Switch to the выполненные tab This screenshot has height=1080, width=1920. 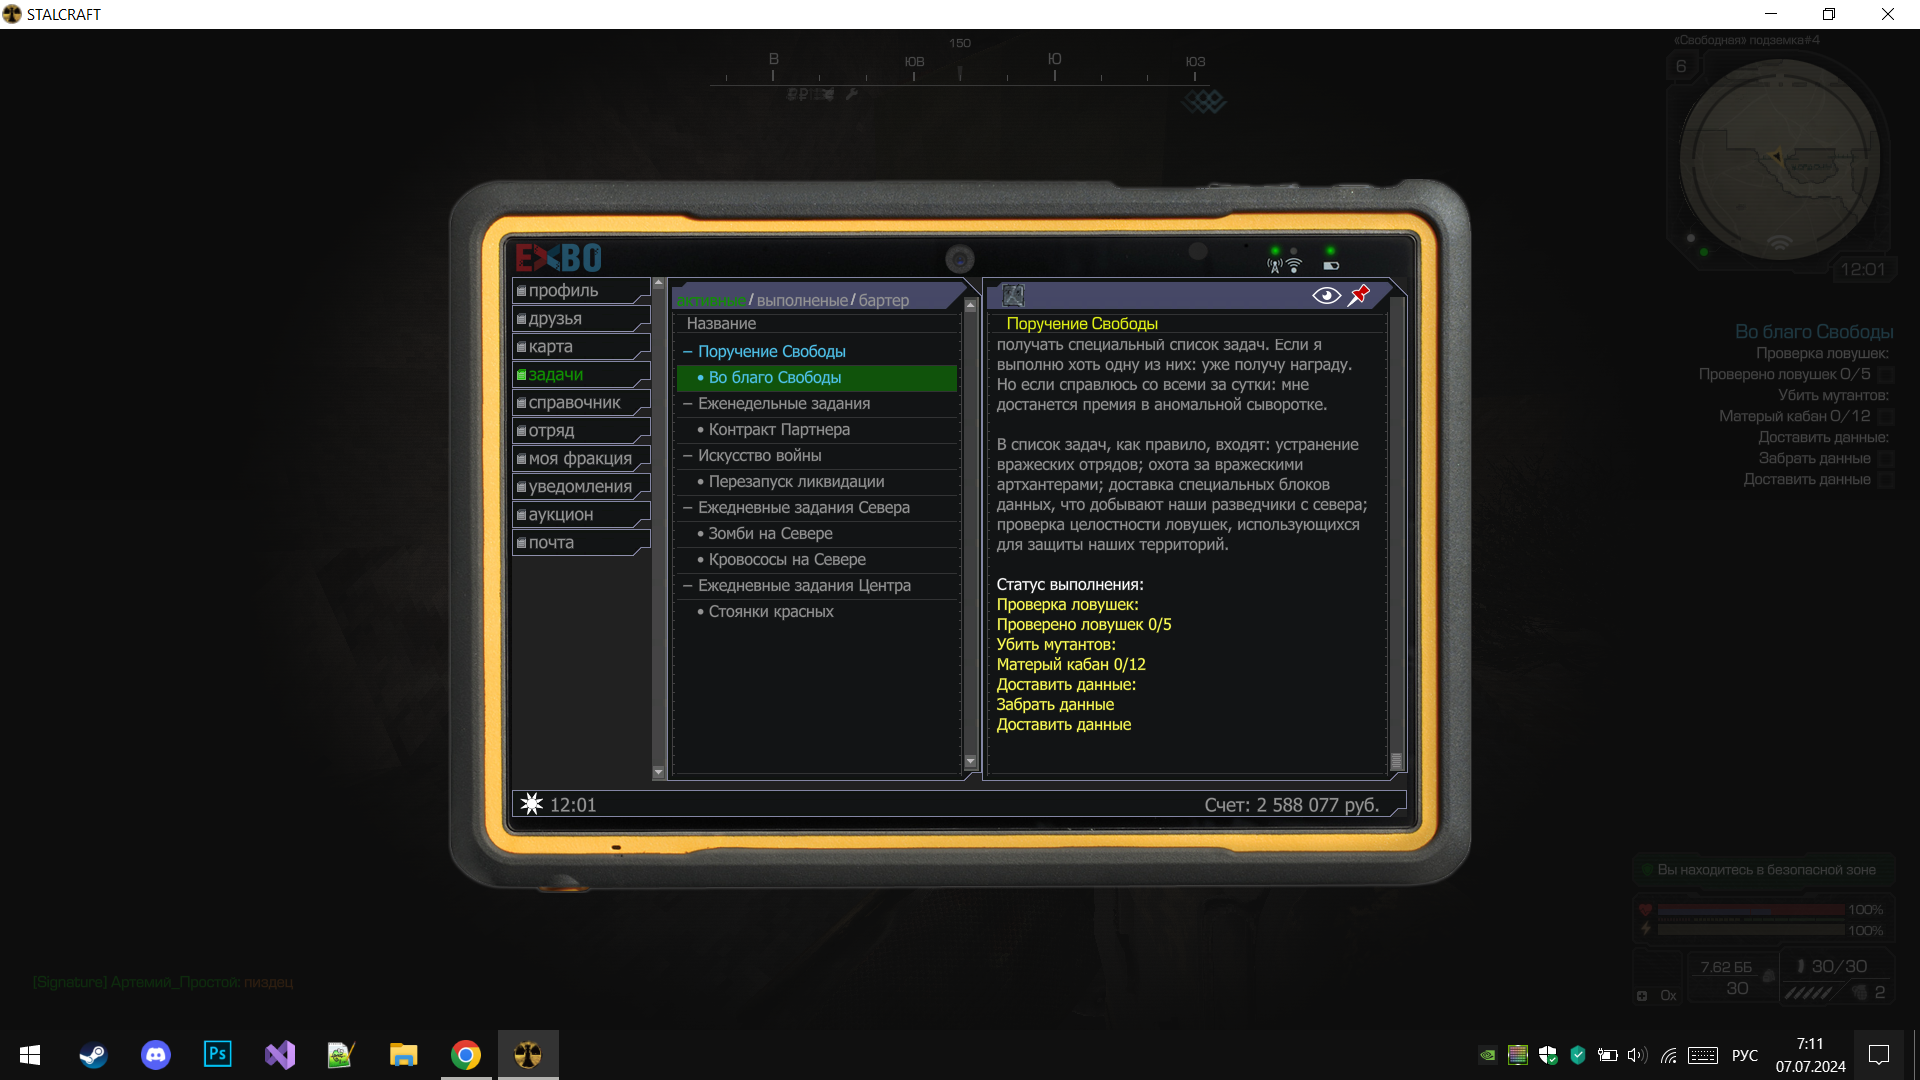click(x=802, y=300)
